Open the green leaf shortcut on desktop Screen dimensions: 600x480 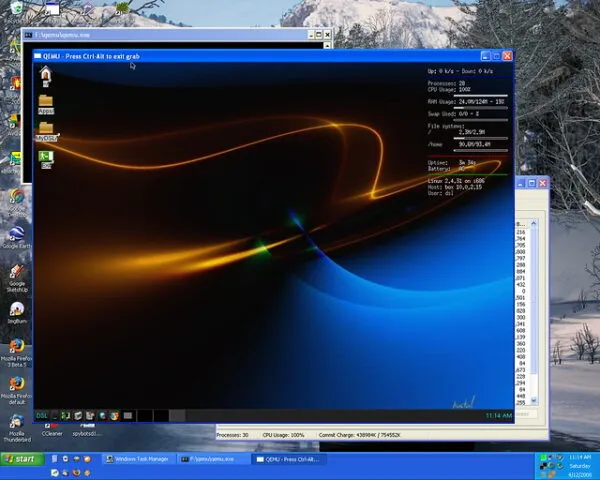coord(122,8)
